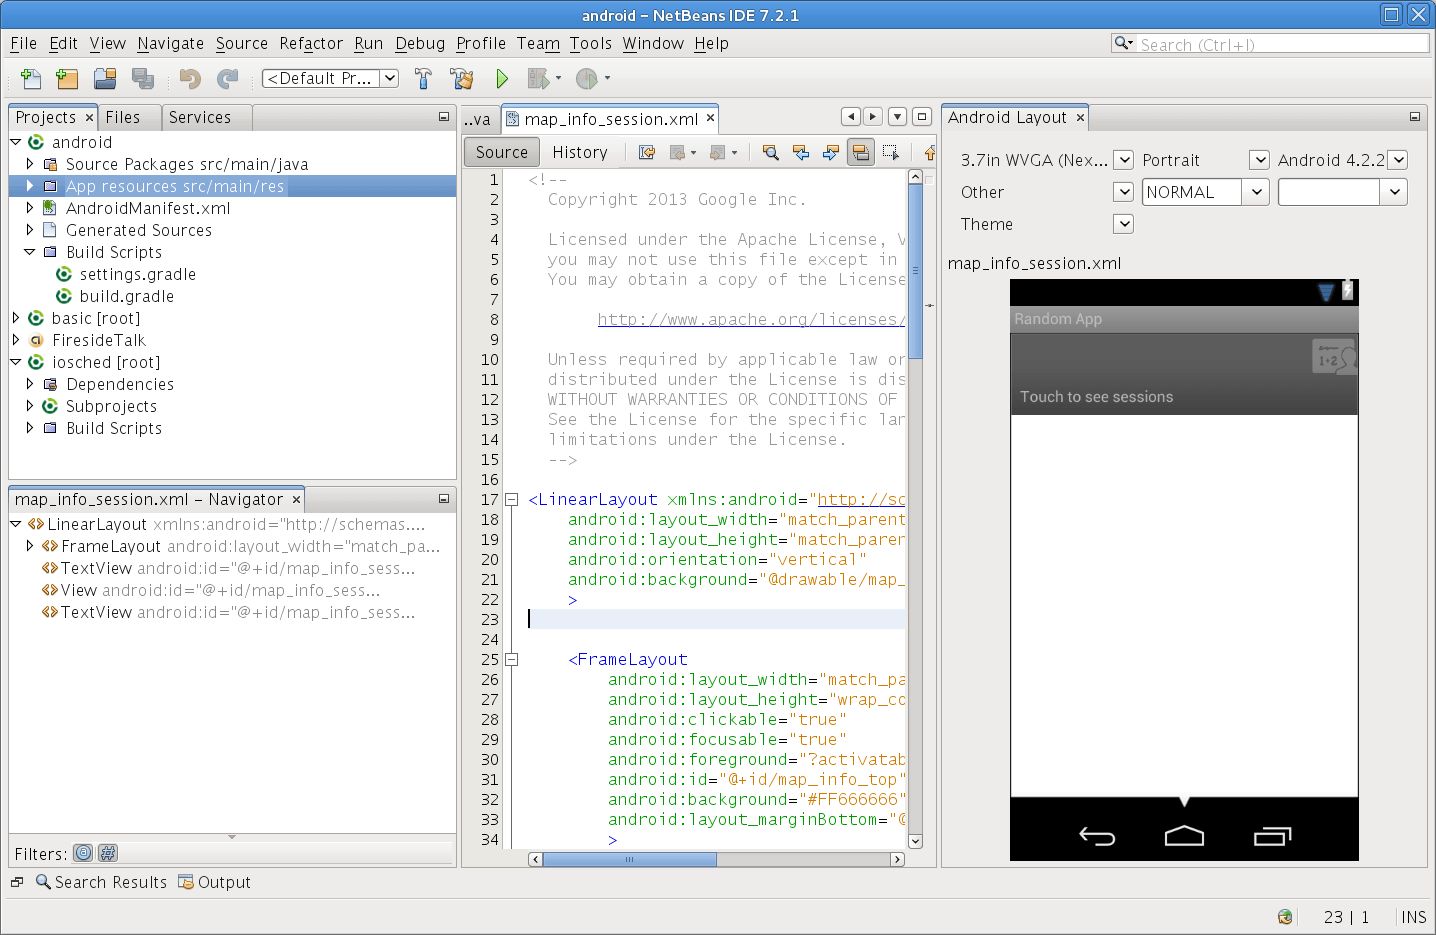Collapse the Build Scripts tree node

(x=29, y=252)
